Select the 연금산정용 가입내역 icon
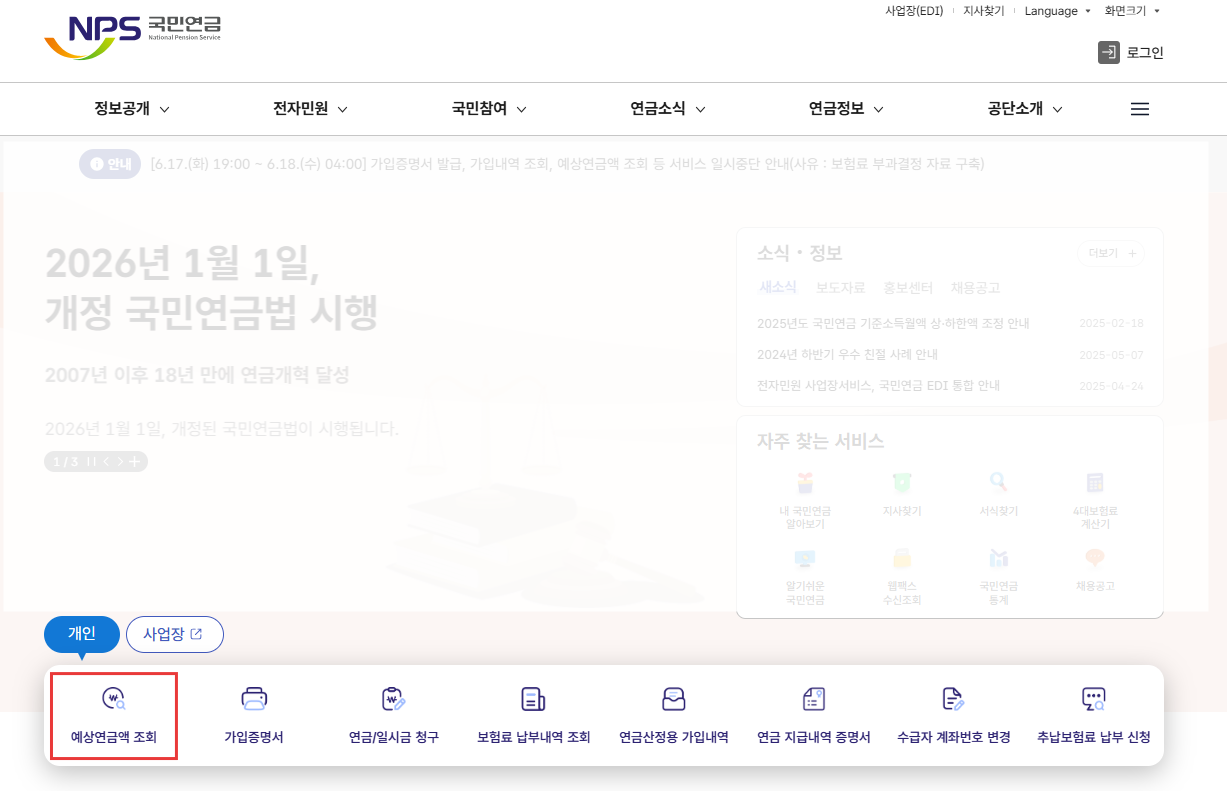This screenshot has width=1227, height=791. [x=673, y=713]
